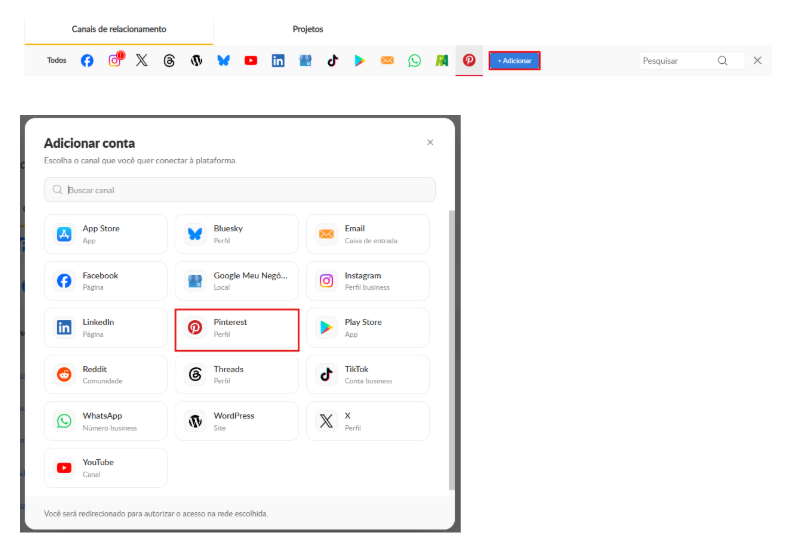
Task: Click the dialog's vertical scrollbar
Action: point(452,350)
